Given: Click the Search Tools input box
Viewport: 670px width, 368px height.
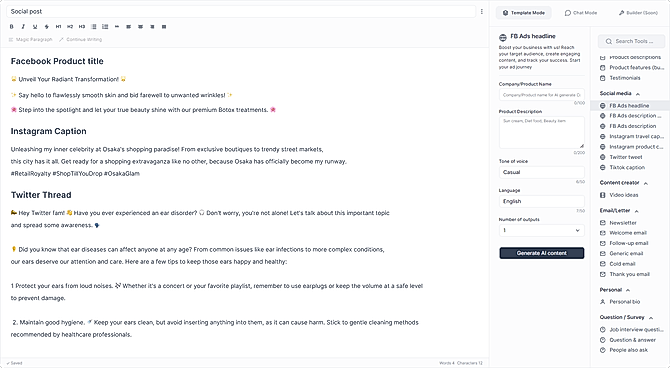Looking at the screenshot, I should click(x=631, y=41).
